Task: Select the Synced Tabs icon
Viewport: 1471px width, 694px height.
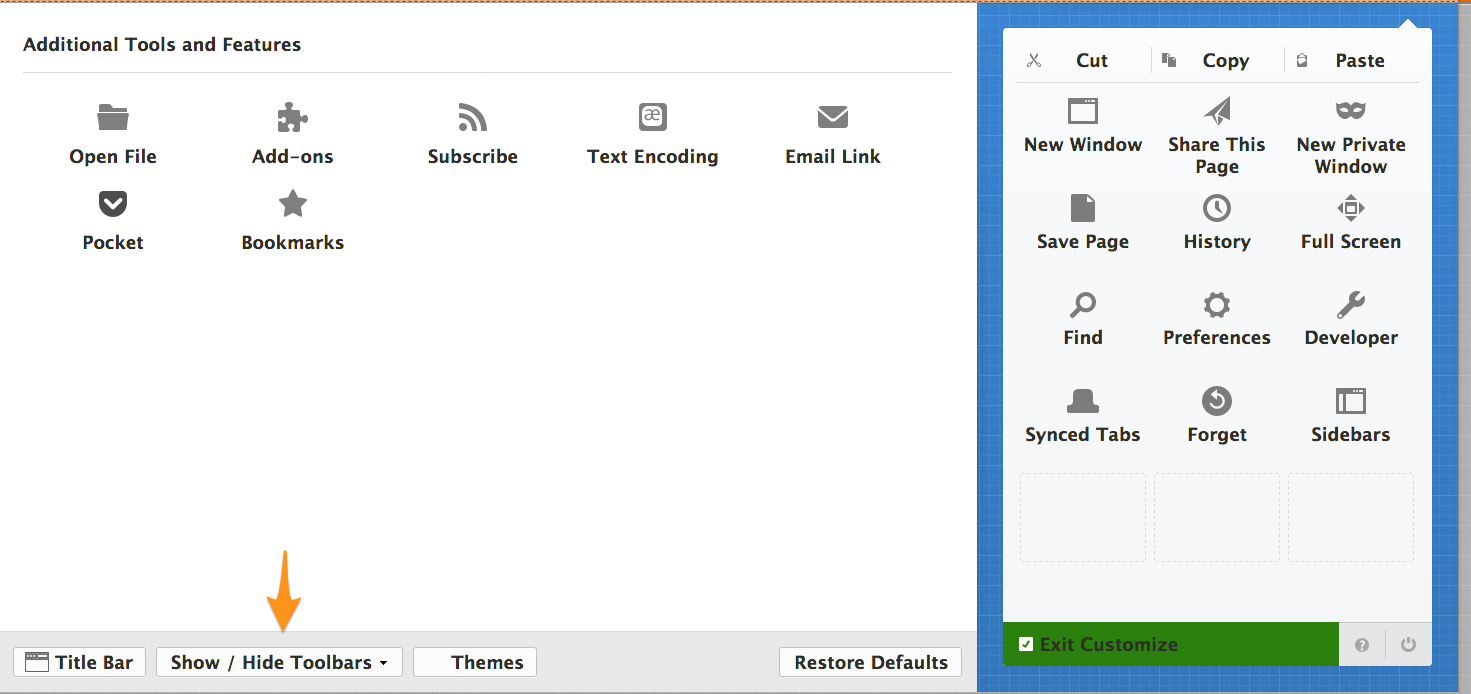Action: (1082, 401)
